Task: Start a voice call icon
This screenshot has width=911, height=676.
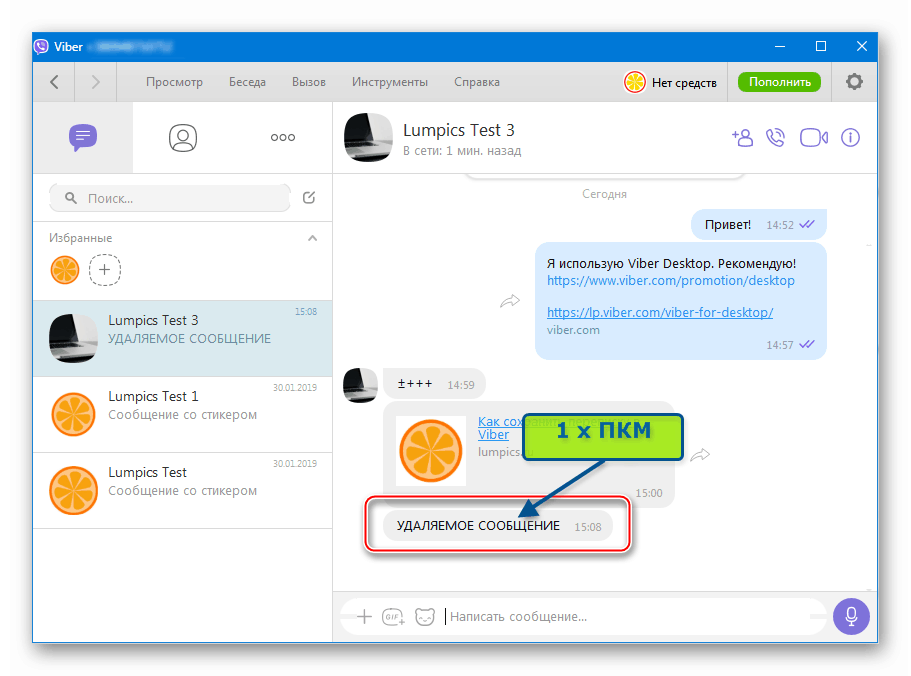Action: (776, 138)
